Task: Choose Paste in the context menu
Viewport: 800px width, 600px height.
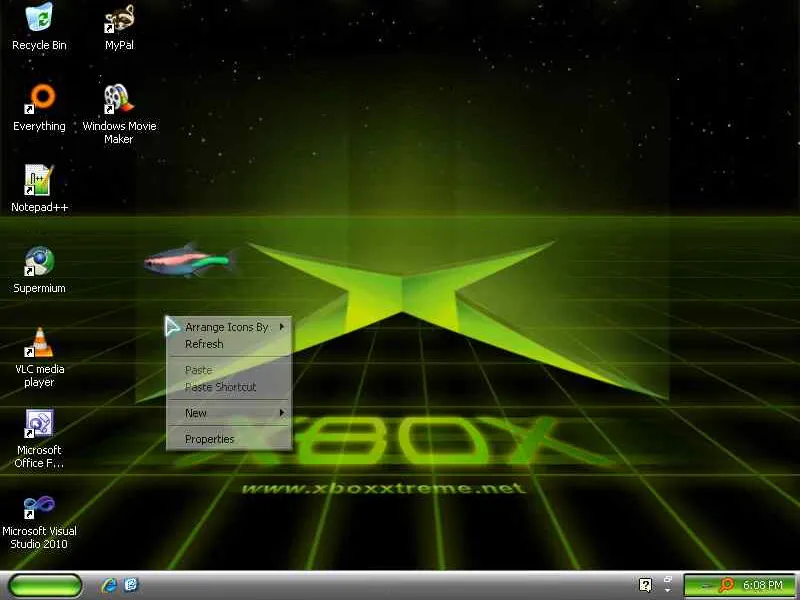Action: (x=229, y=370)
